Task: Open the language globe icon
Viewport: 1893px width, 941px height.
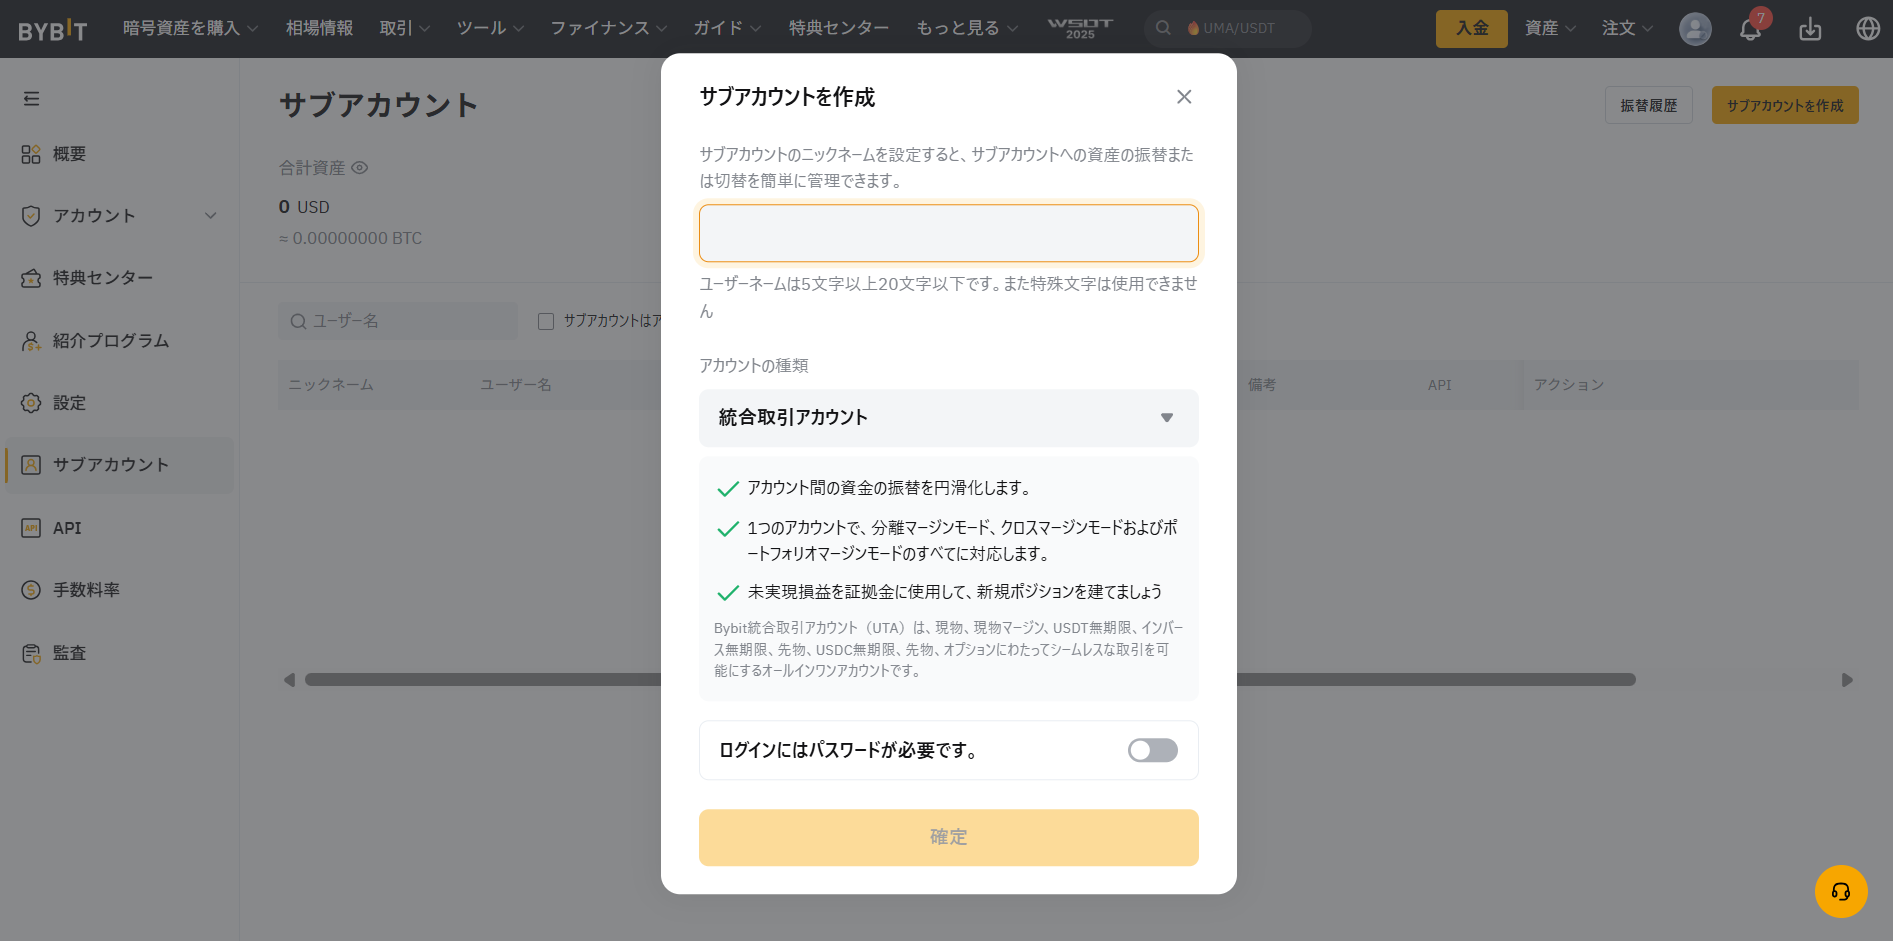Action: pyautogui.click(x=1868, y=29)
